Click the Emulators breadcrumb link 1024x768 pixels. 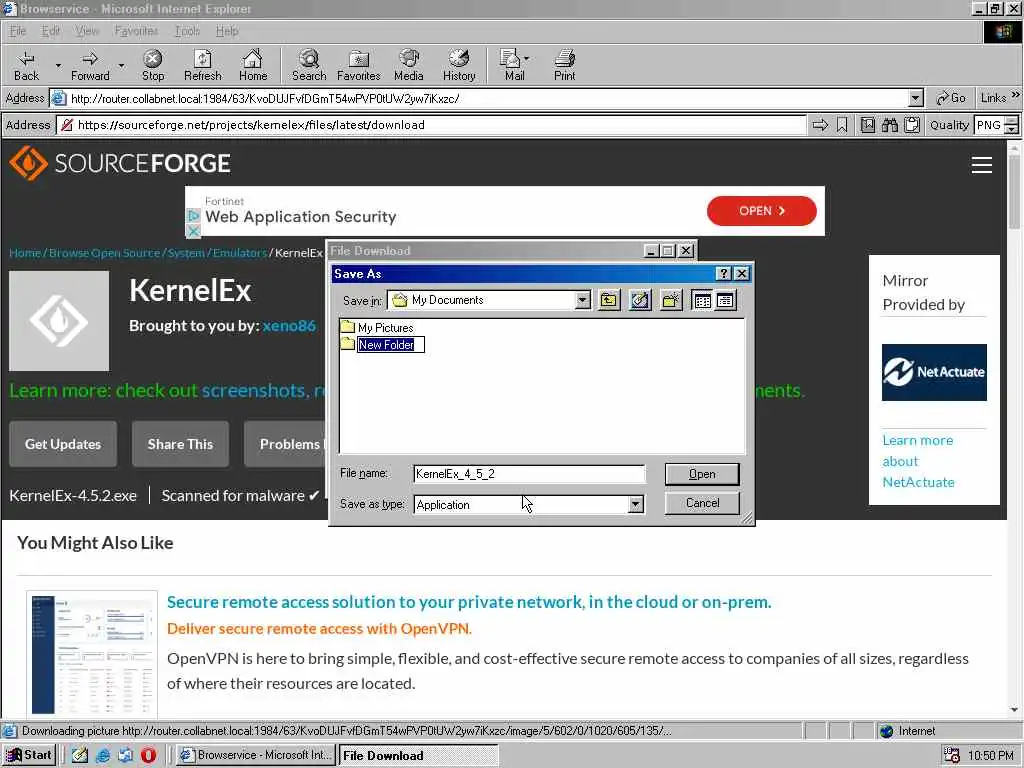240,253
